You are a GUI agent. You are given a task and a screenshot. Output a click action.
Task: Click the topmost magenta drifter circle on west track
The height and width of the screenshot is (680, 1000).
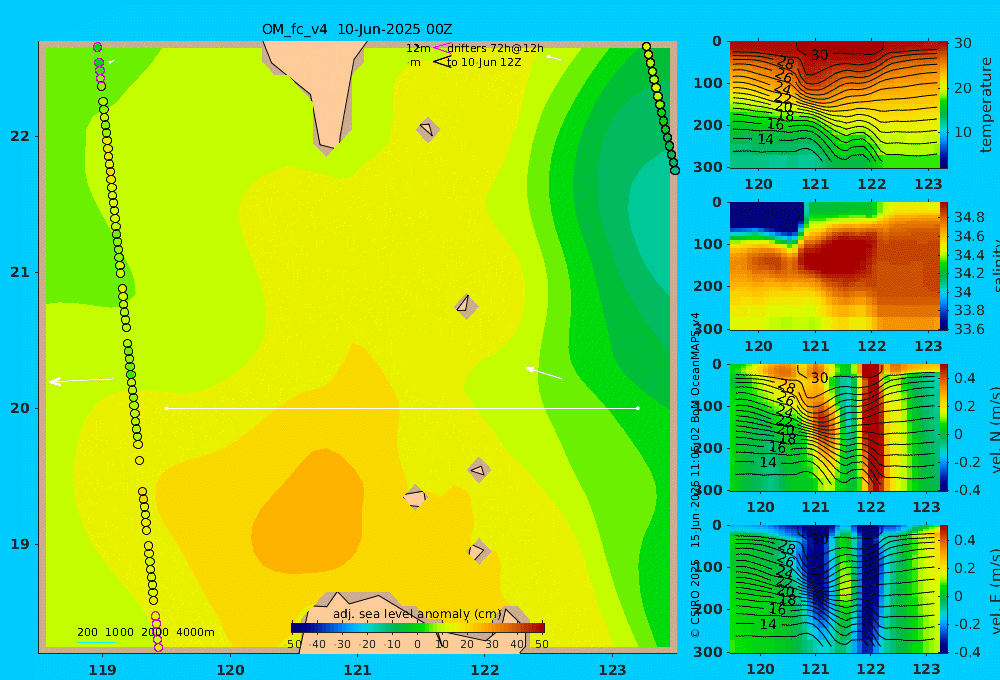[x=98, y=47]
